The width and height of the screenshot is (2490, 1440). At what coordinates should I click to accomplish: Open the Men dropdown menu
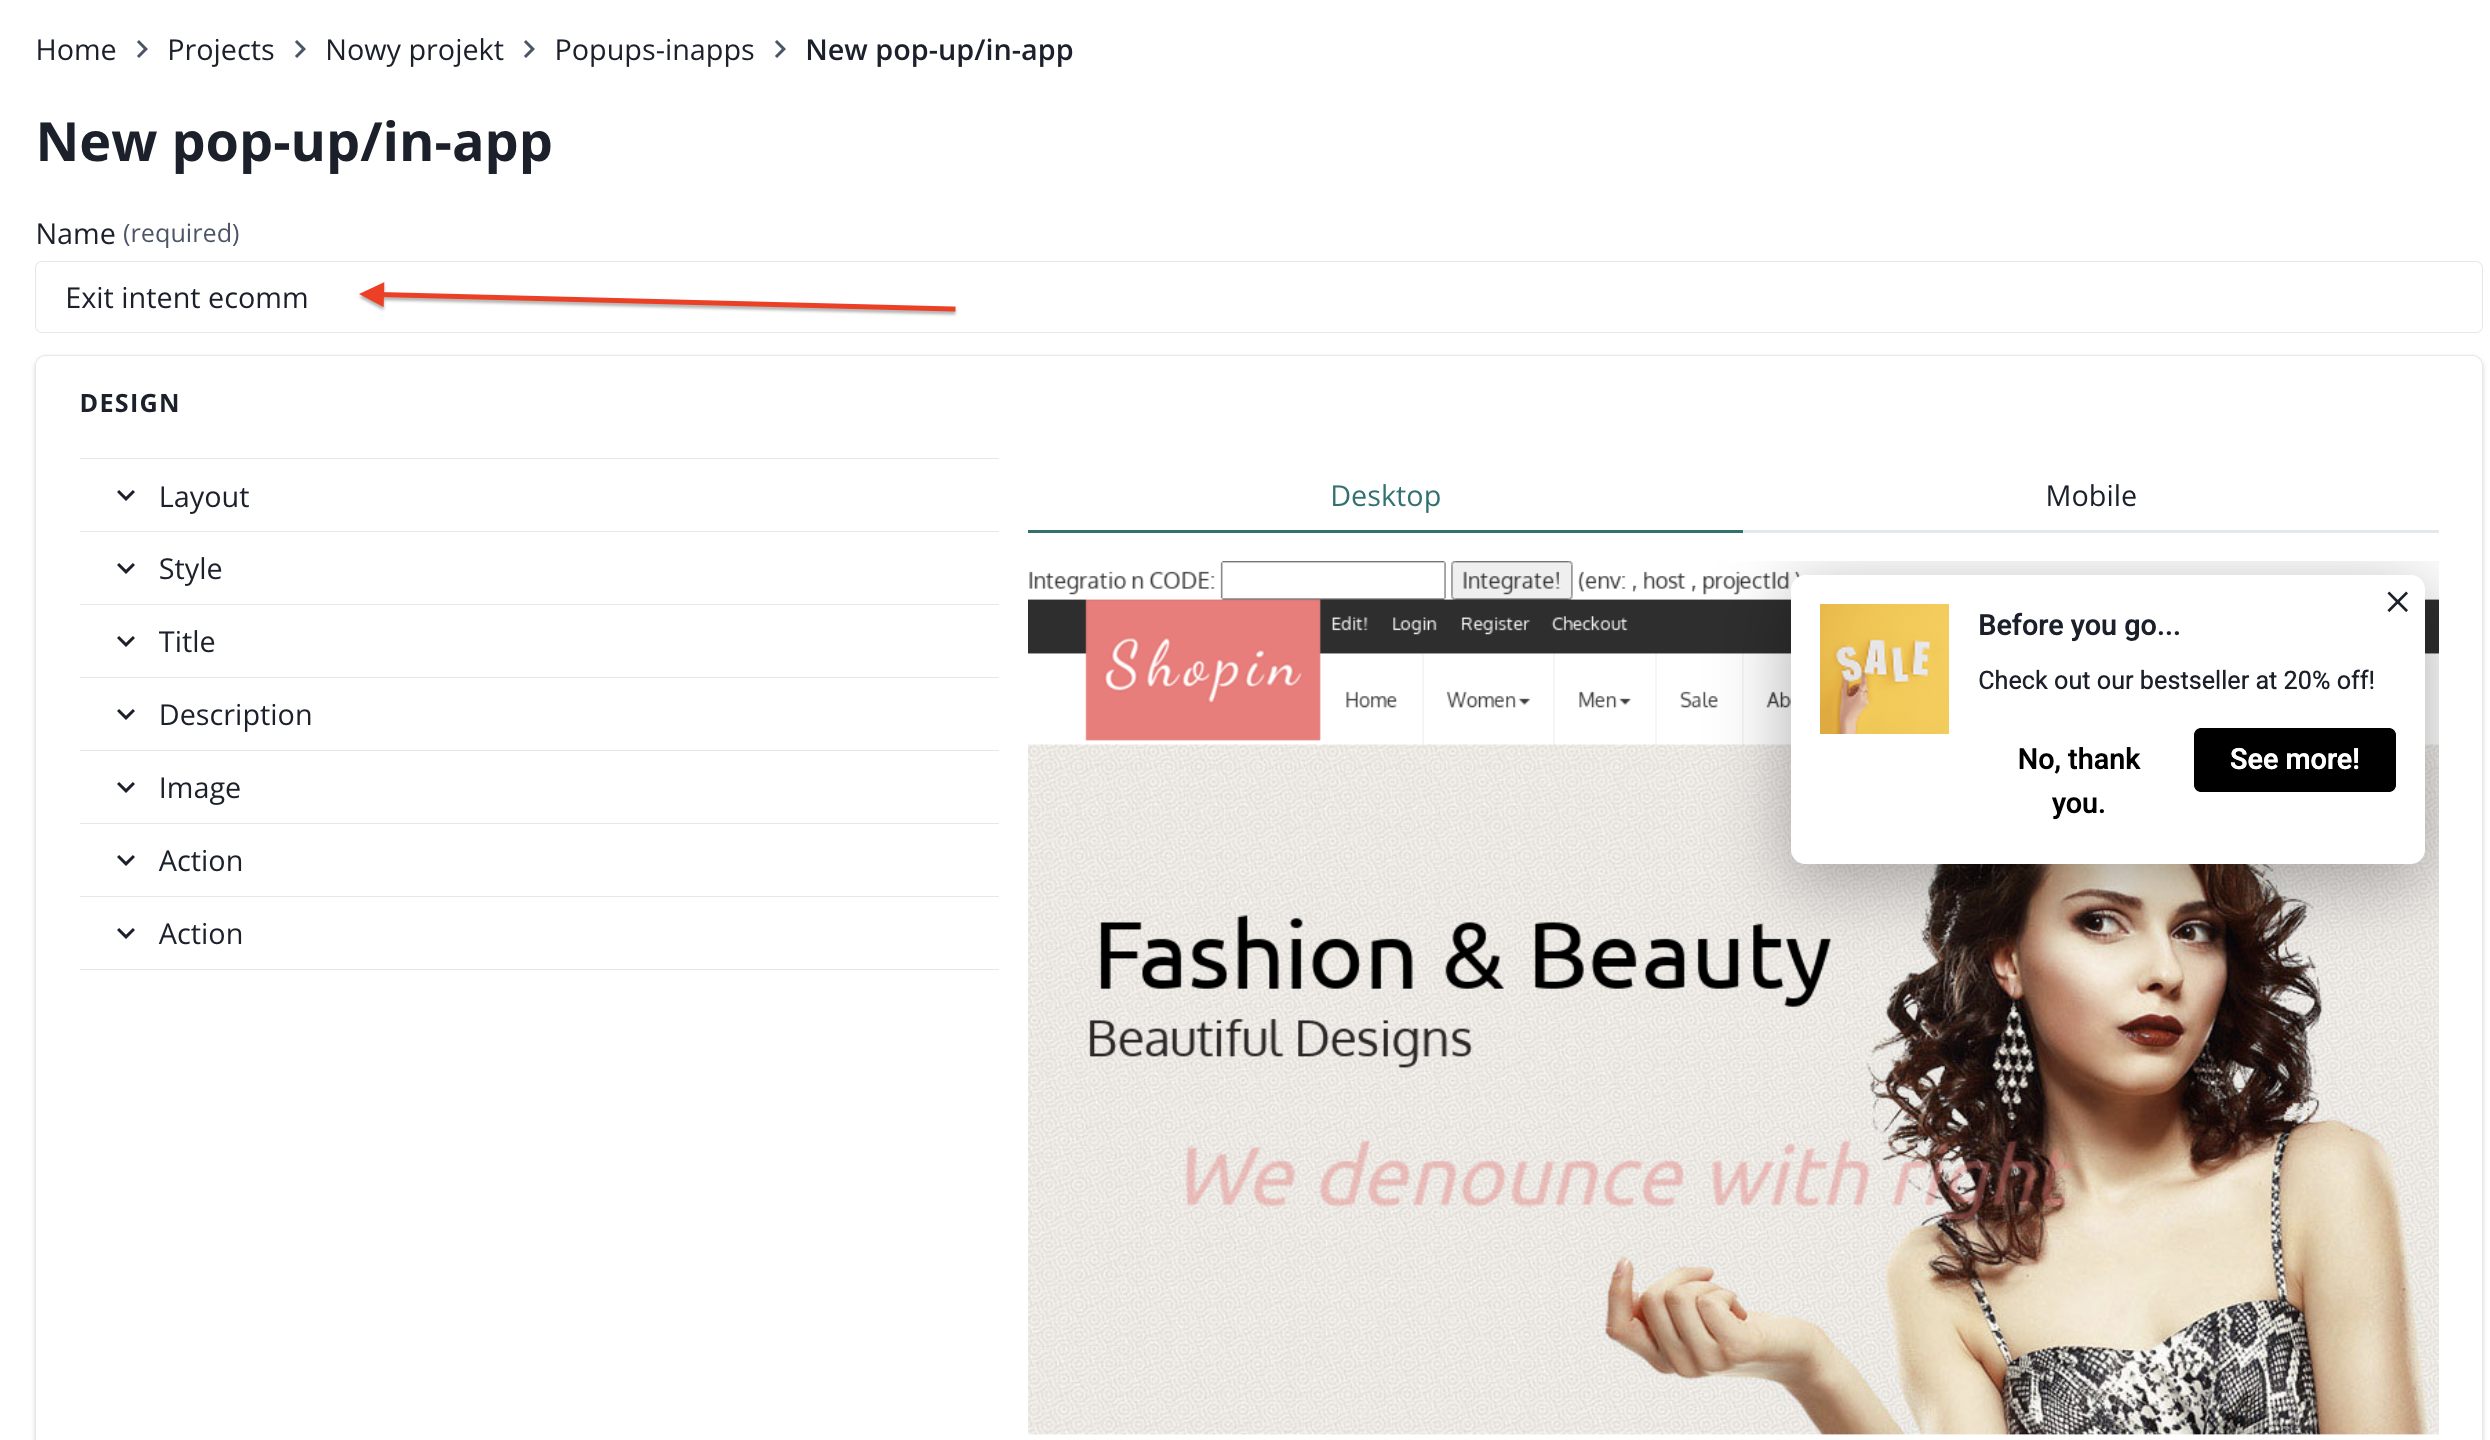[1603, 700]
